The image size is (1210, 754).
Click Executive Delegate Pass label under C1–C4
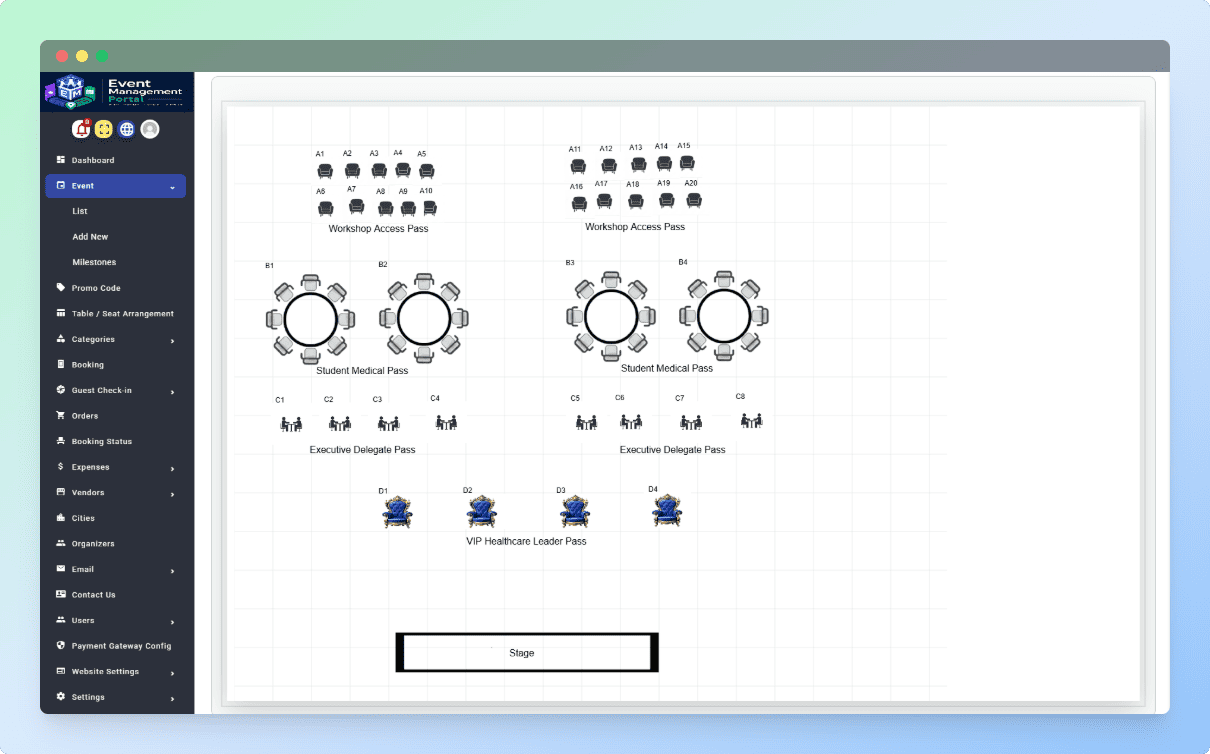click(x=362, y=450)
